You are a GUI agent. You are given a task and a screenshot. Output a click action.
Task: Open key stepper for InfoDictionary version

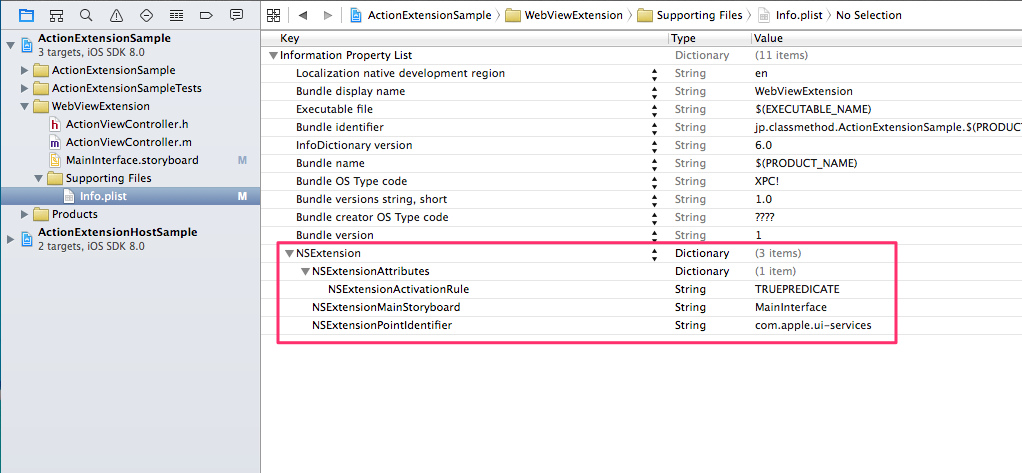654,146
